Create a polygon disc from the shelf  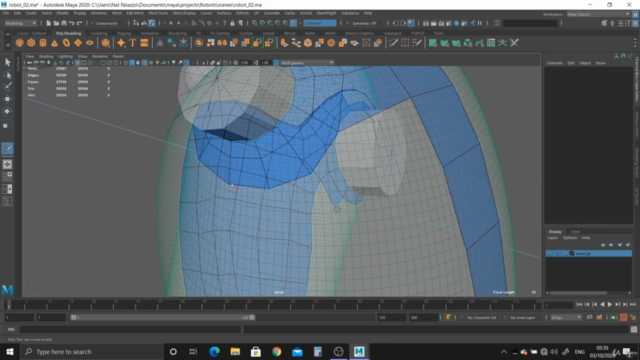click(89, 43)
